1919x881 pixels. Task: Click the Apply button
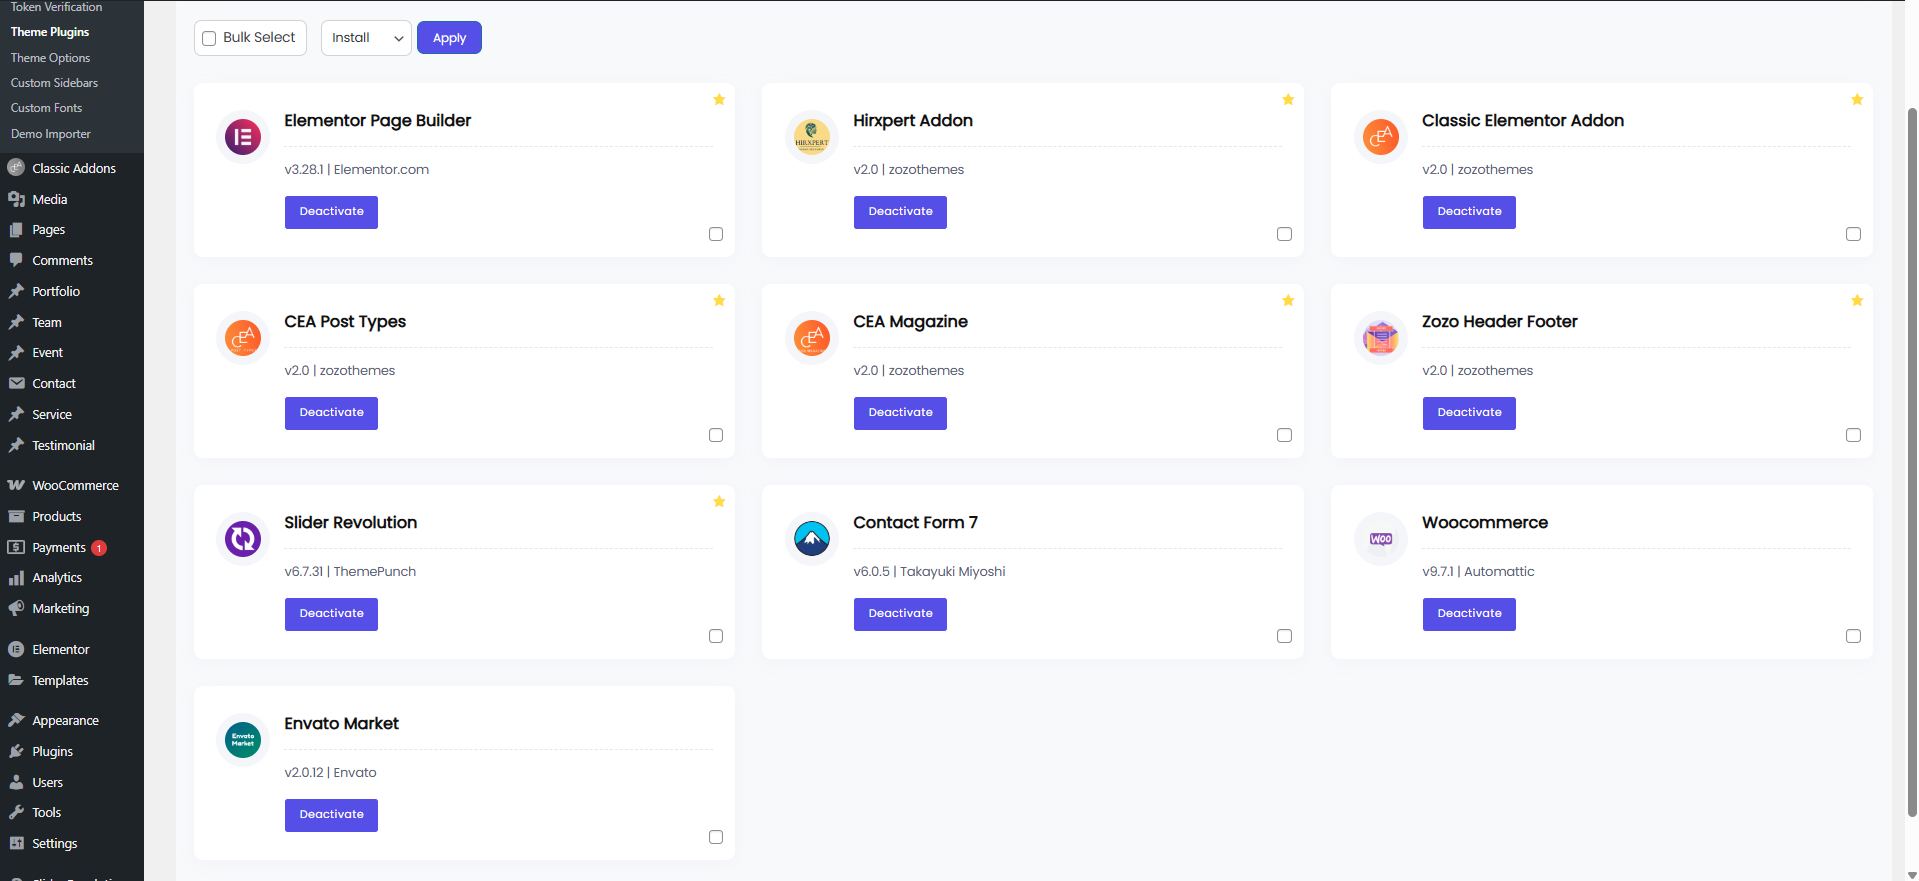[449, 38]
